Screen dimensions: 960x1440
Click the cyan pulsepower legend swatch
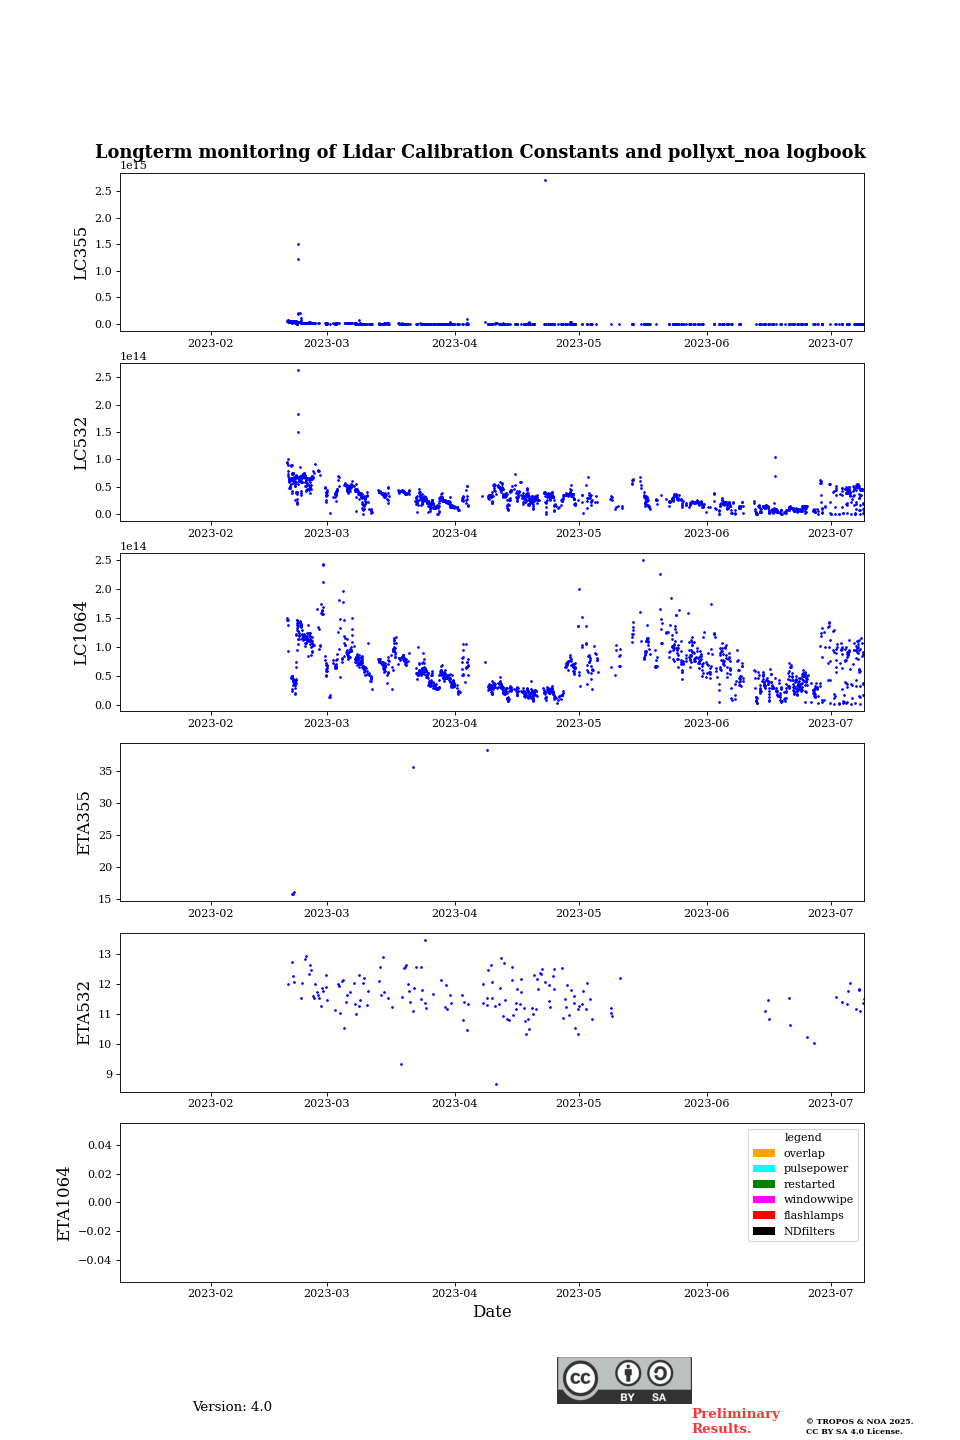764,1168
